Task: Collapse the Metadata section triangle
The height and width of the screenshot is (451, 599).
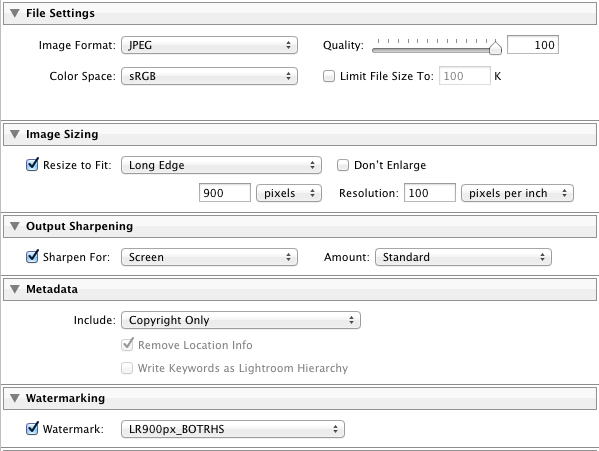Action: [x=15, y=289]
